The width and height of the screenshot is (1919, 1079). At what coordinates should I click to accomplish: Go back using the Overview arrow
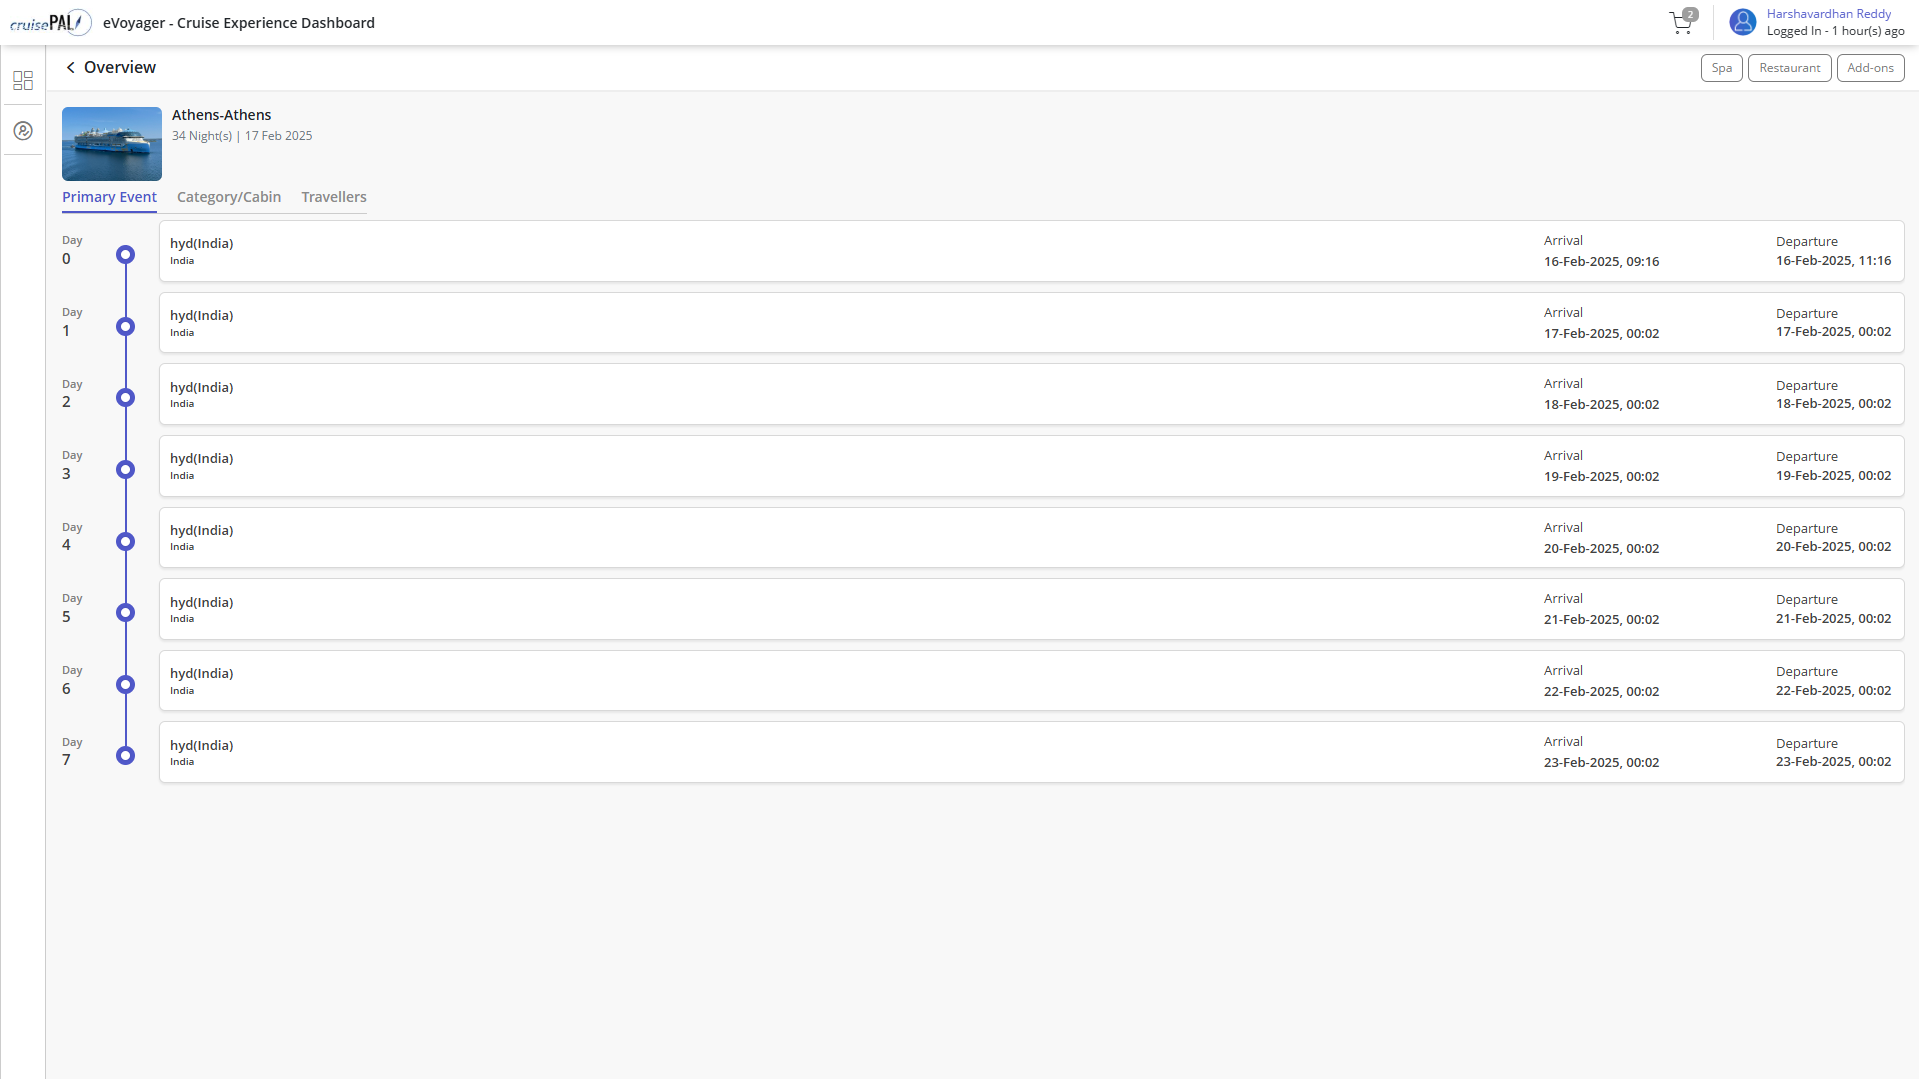pos(70,67)
